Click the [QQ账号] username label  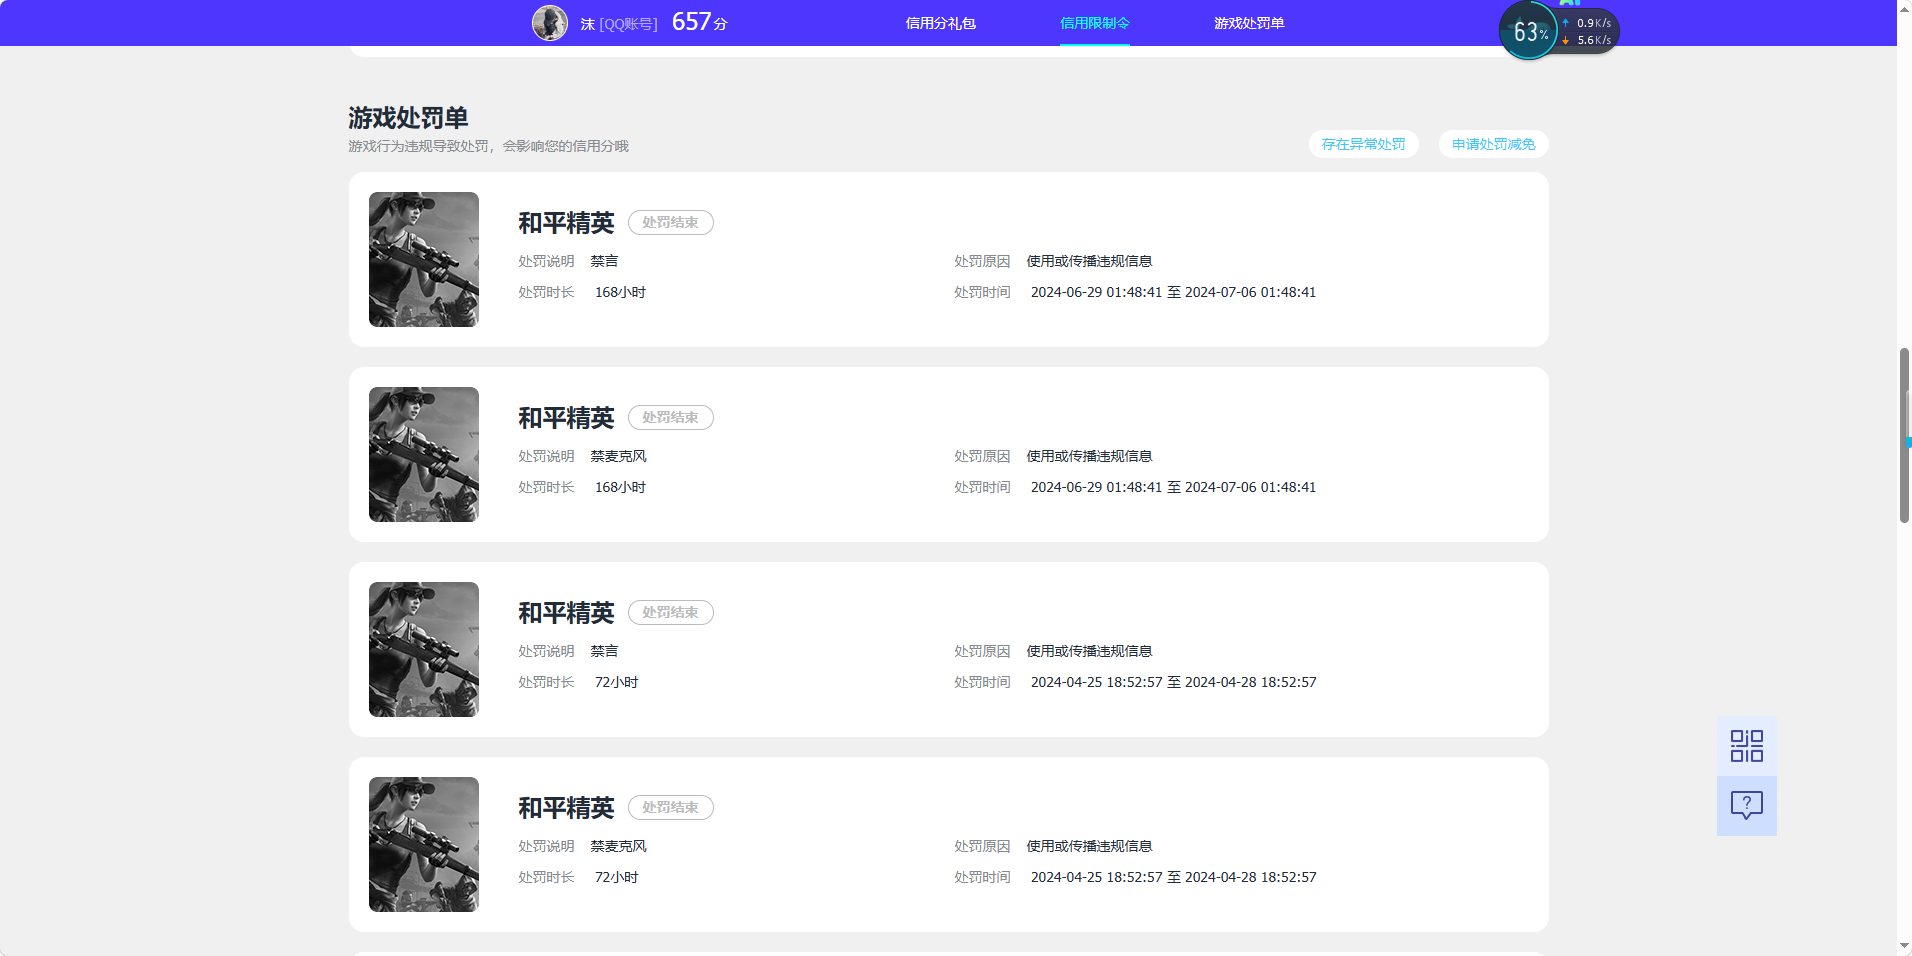628,24
